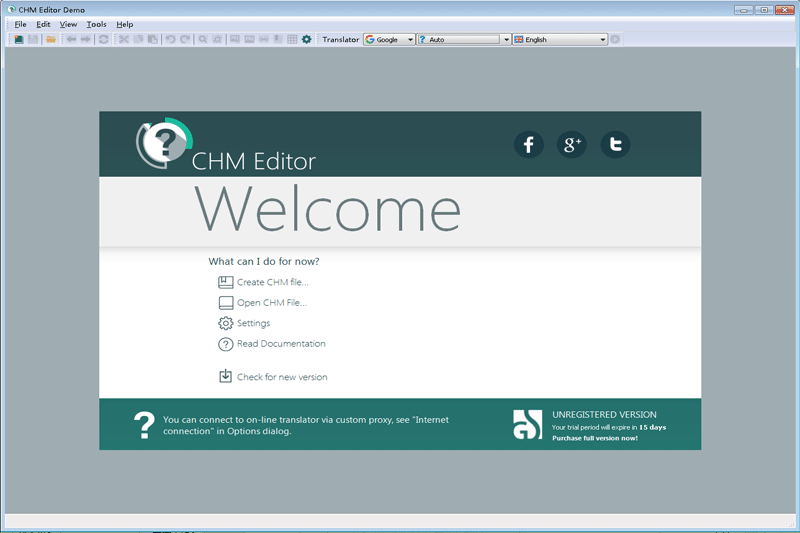Open the English target language dropdown

coord(560,39)
